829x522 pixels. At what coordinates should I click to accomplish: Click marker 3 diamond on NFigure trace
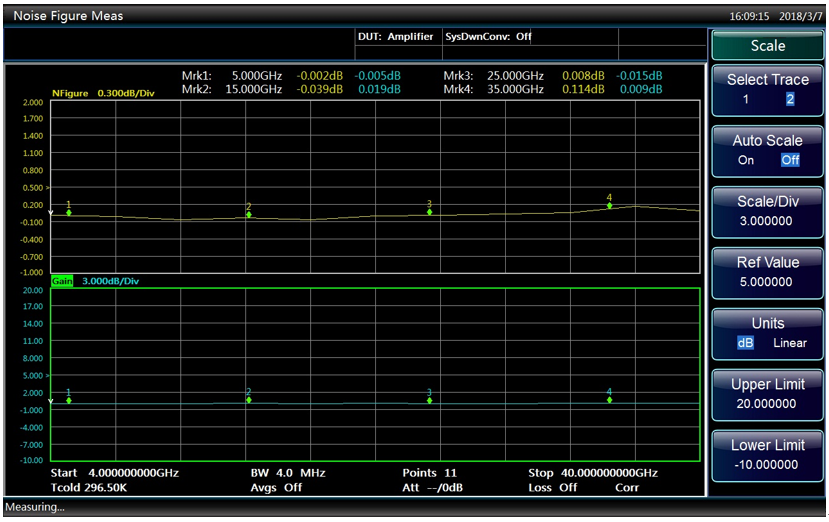tap(429, 212)
